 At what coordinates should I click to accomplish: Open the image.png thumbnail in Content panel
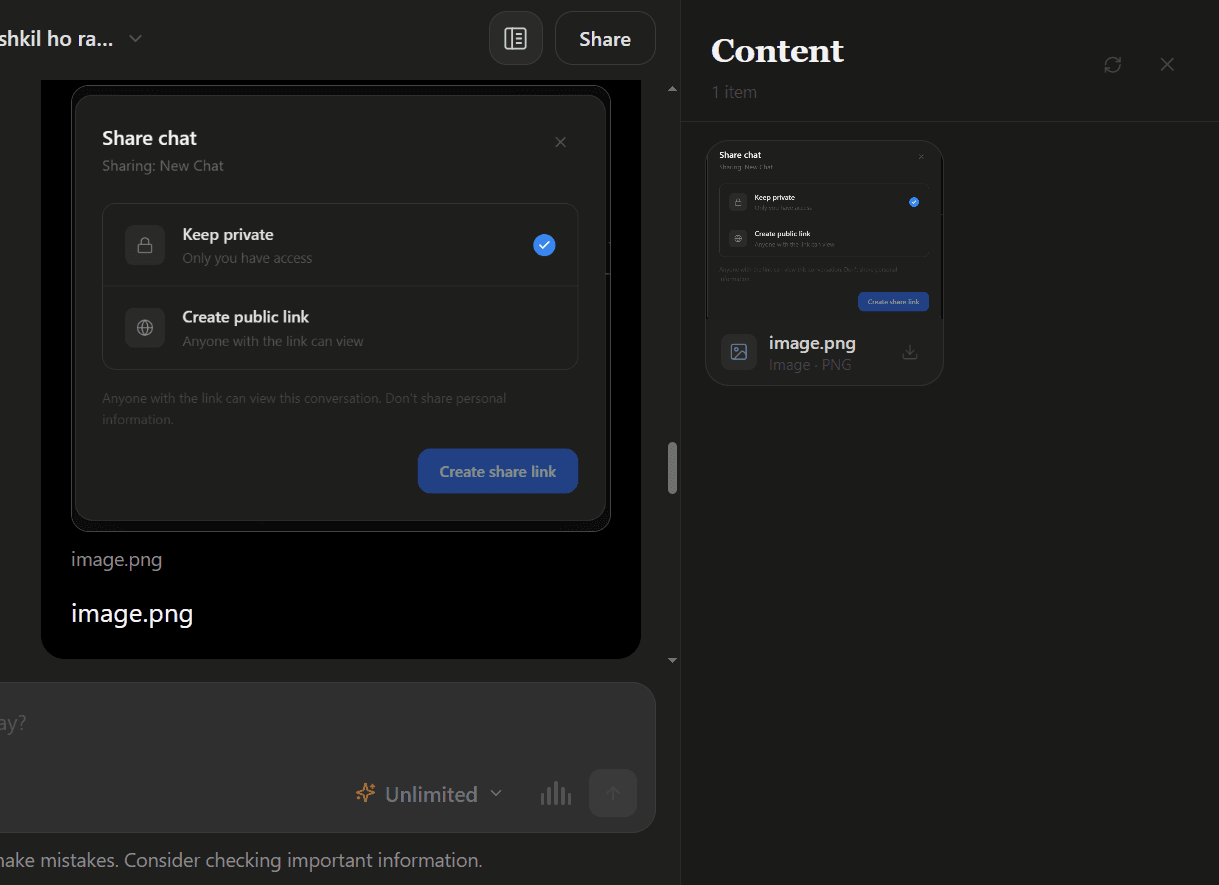(x=824, y=230)
